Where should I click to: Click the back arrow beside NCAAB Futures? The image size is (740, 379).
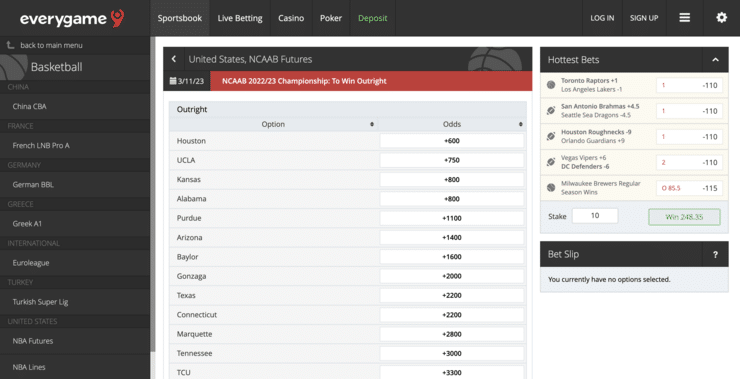point(174,59)
